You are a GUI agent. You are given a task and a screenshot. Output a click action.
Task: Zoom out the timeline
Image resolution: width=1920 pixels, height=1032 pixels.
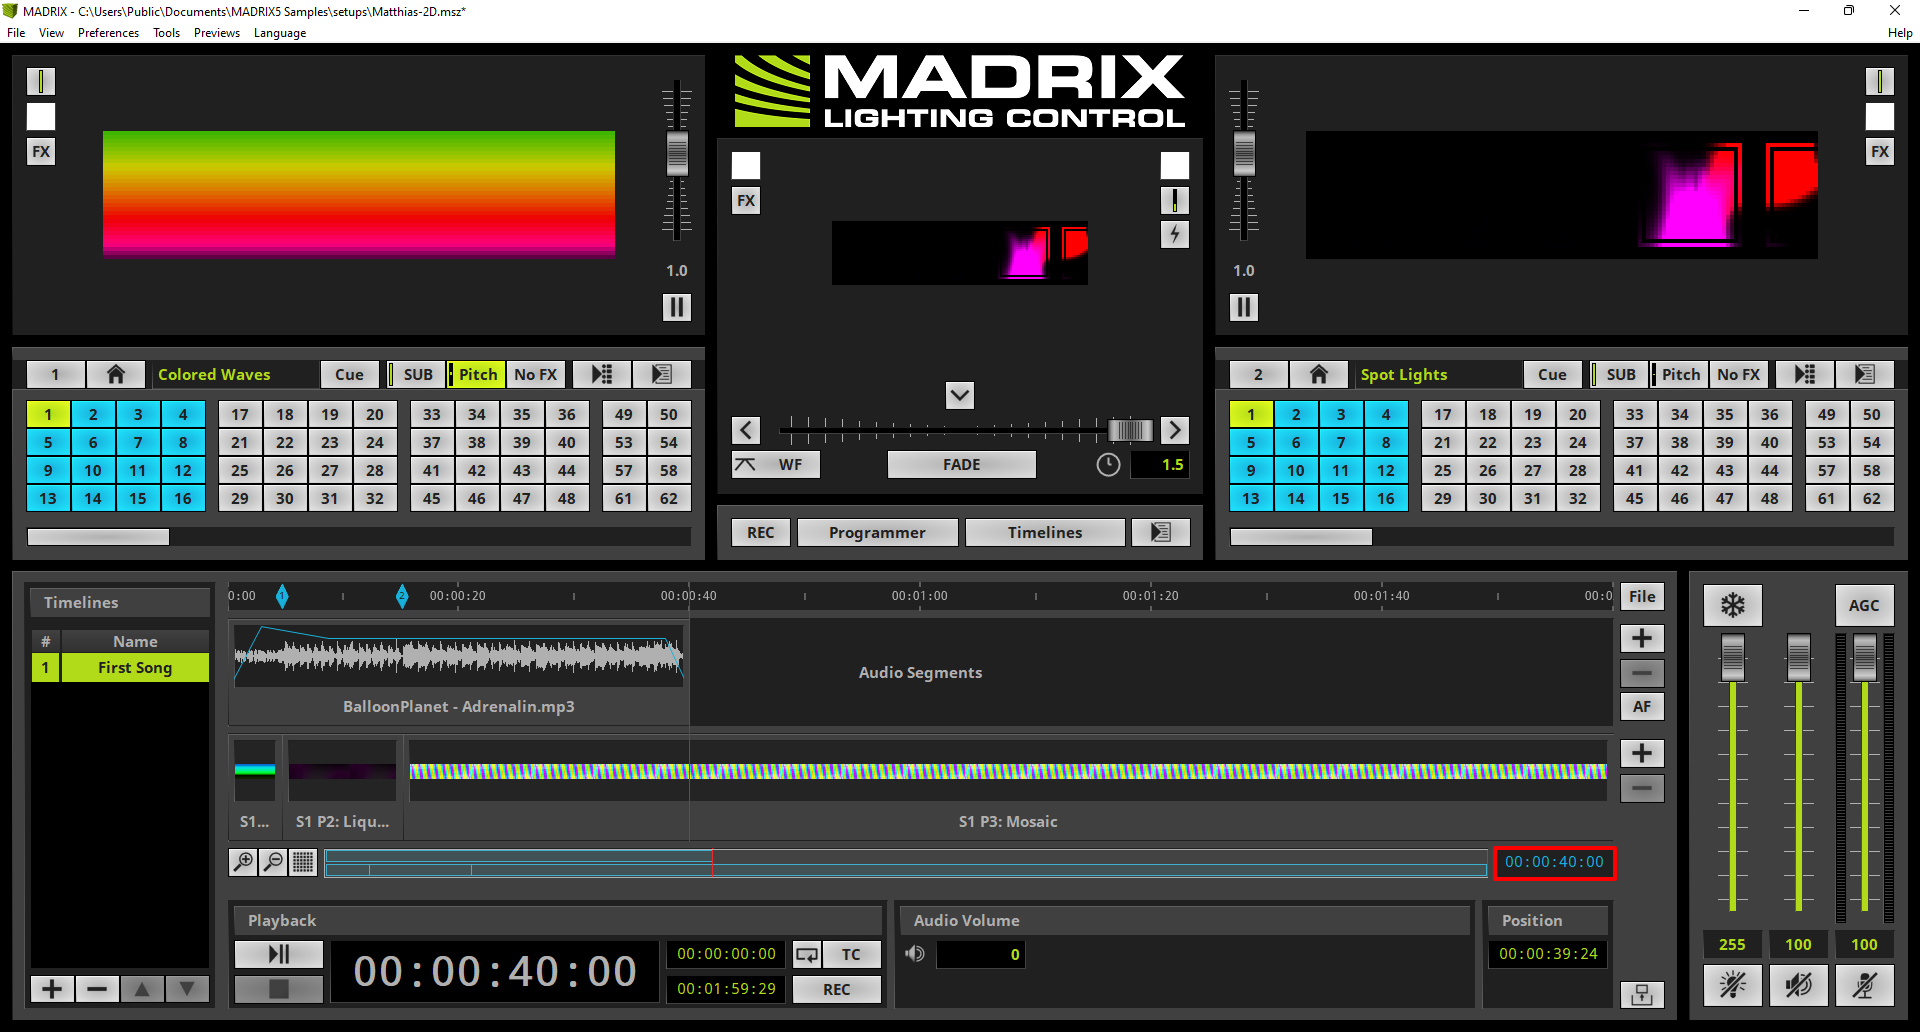coord(273,861)
